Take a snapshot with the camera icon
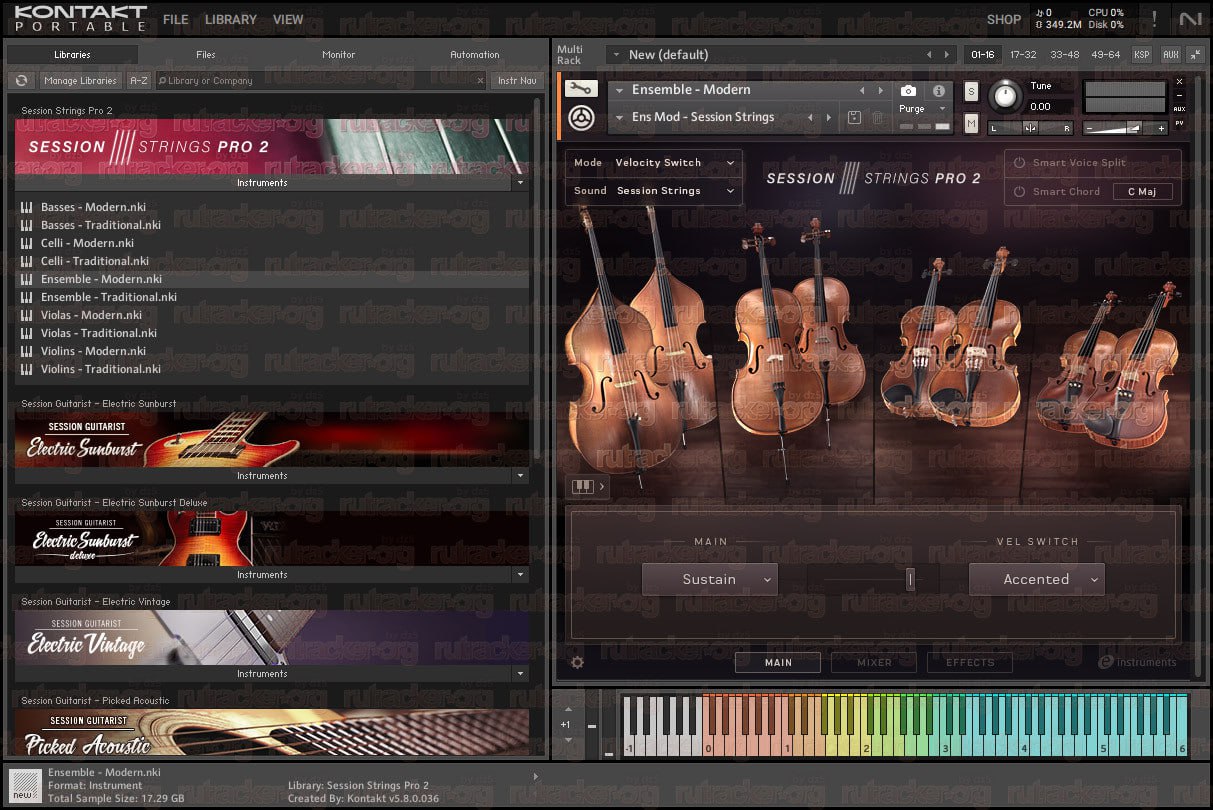The height and width of the screenshot is (810, 1213). click(x=908, y=91)
